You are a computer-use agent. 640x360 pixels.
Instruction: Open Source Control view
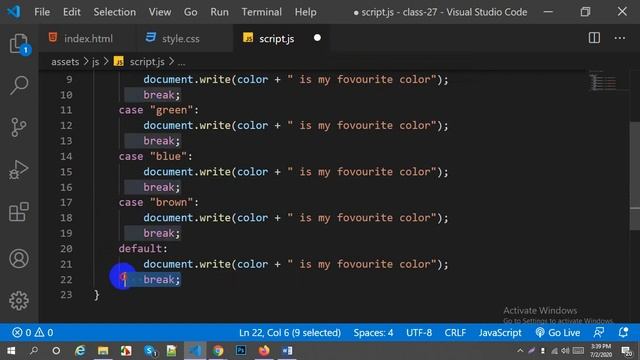click(x=19, y=127)
